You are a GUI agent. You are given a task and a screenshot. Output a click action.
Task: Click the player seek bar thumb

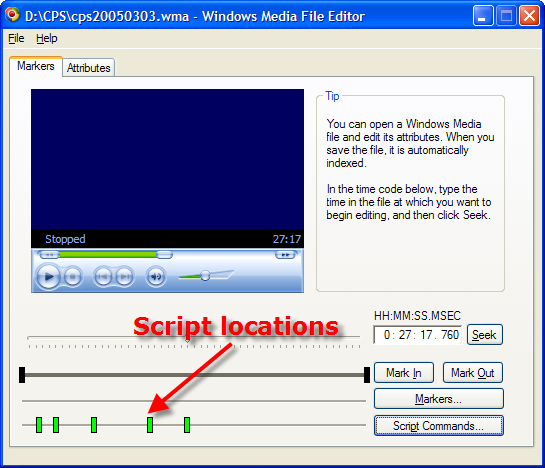[x=164, y=255]
